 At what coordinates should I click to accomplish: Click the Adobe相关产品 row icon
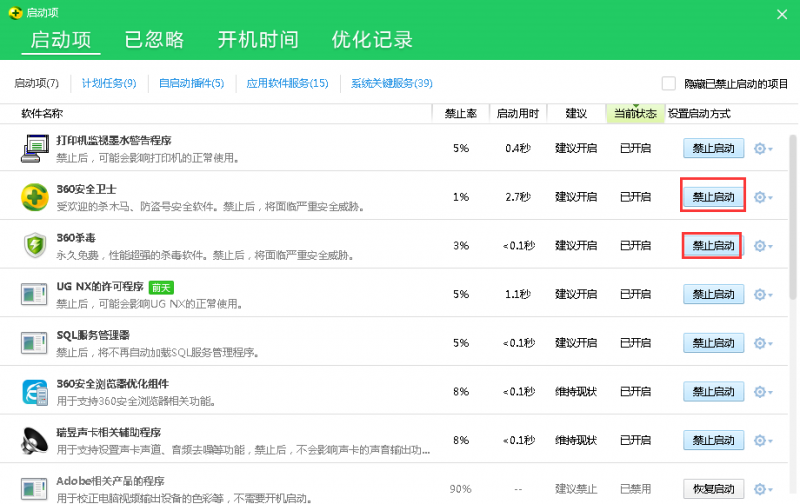click(x=34, y=489)
